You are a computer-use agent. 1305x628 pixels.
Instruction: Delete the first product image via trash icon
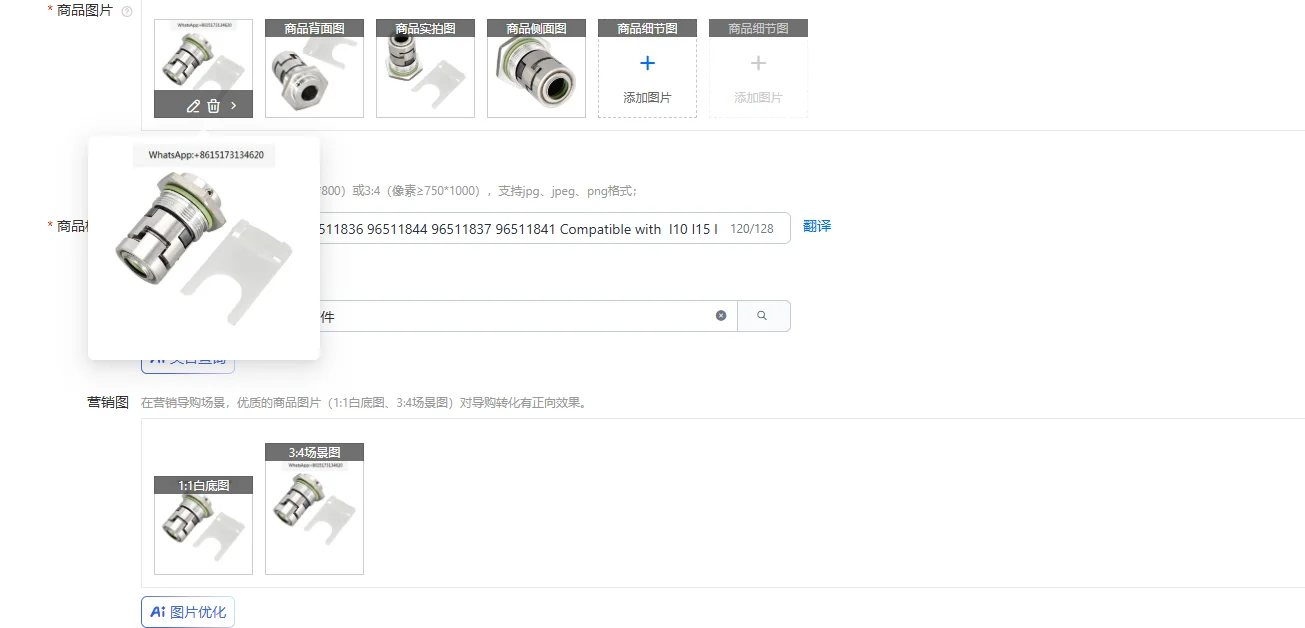(213, 106)
